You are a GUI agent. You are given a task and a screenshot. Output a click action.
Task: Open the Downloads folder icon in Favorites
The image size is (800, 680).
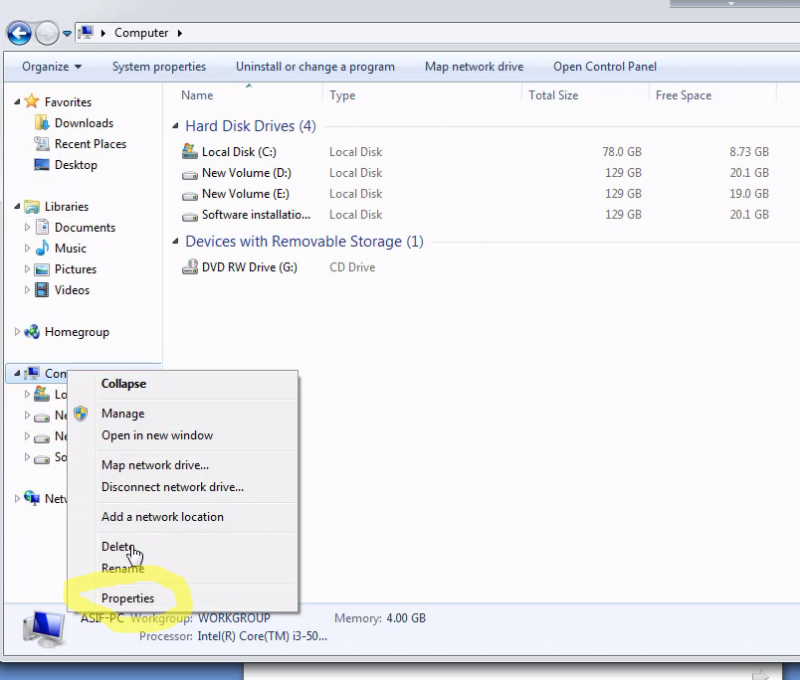pyautogui.click(x=41, y=122)
